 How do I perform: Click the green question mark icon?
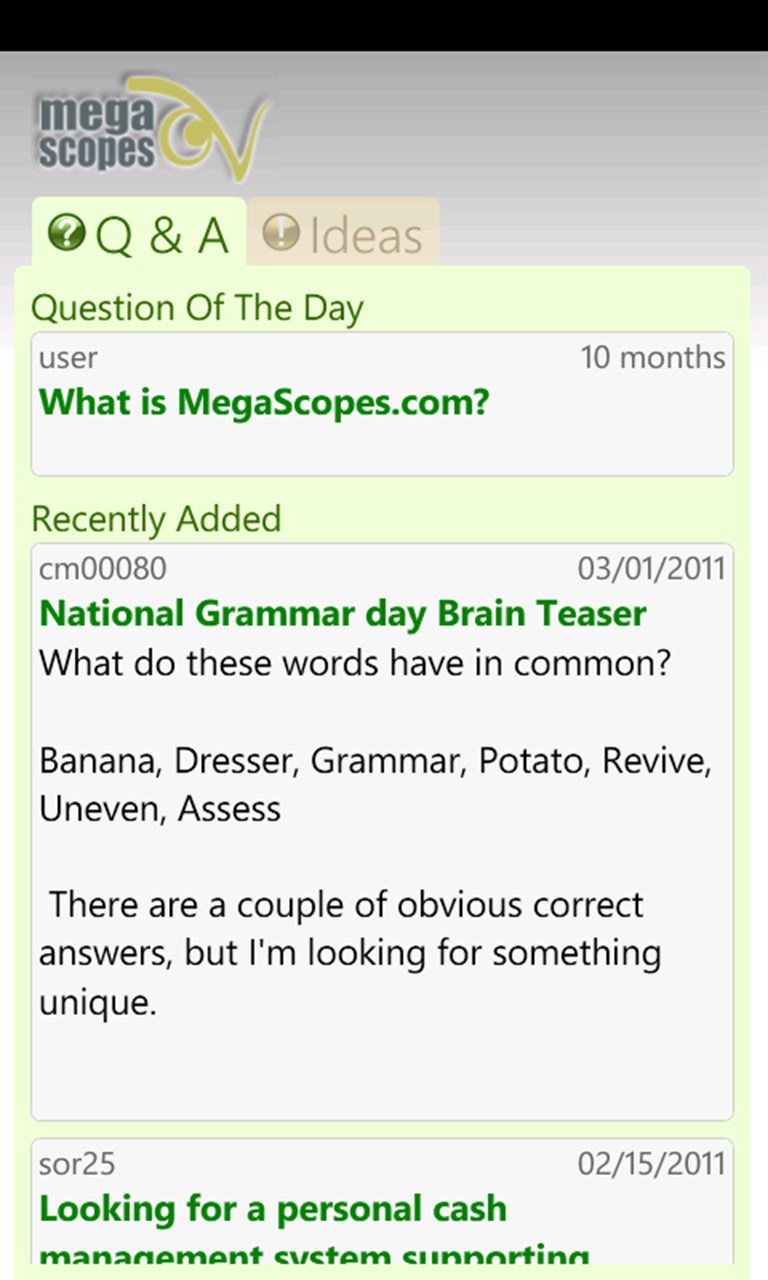click(67, 234)
